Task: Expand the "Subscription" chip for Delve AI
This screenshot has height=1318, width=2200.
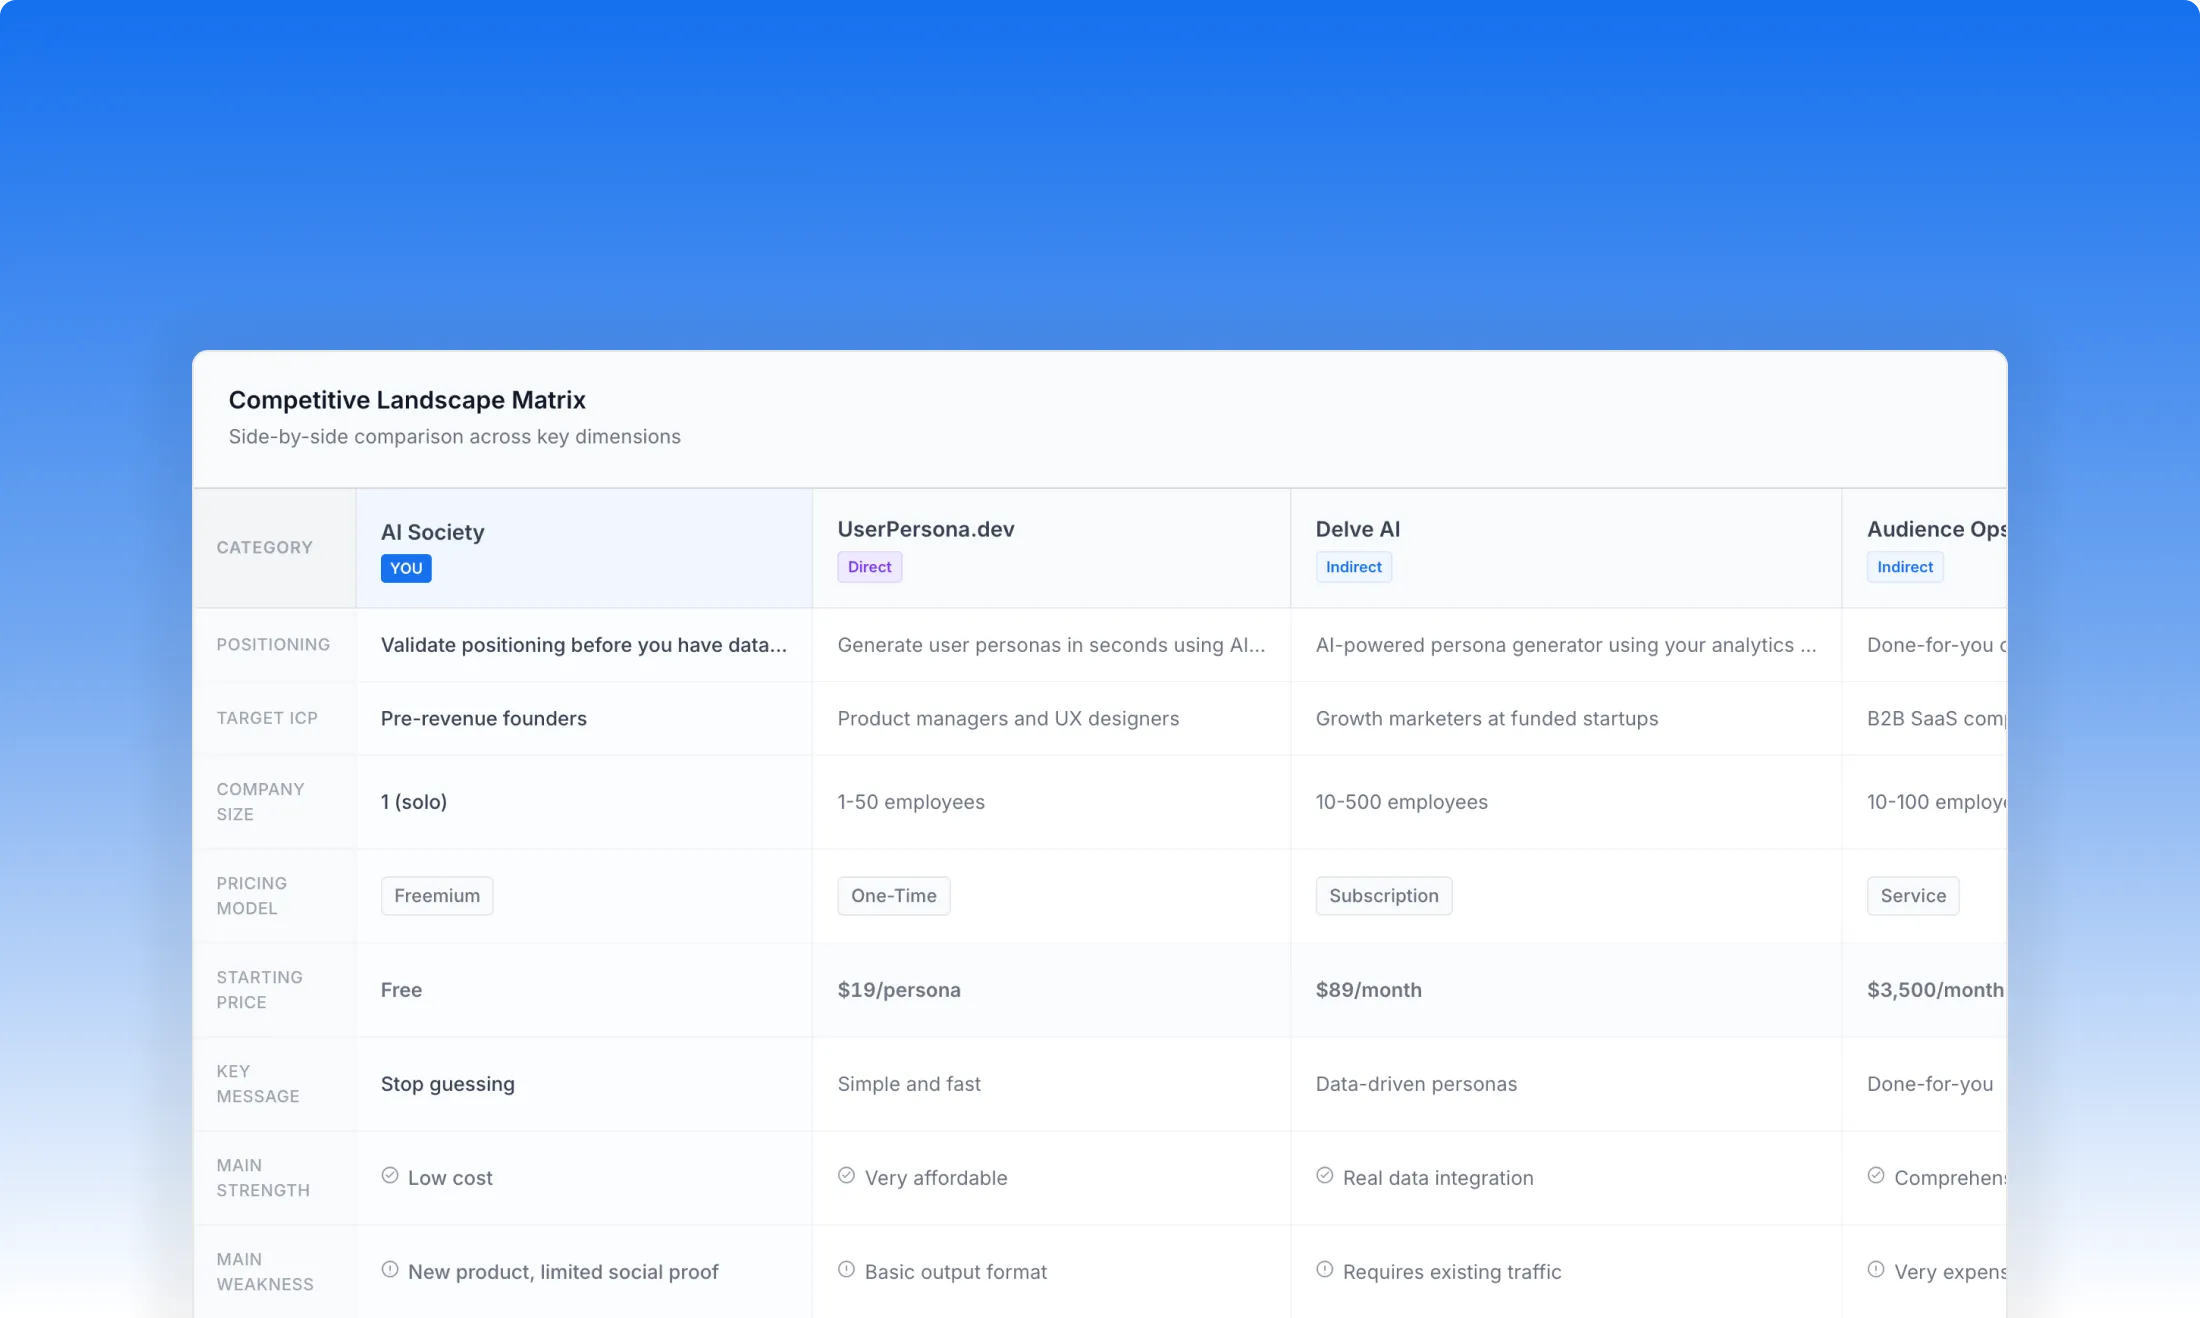Action: pyautogui.click(x=1383, y=895)
